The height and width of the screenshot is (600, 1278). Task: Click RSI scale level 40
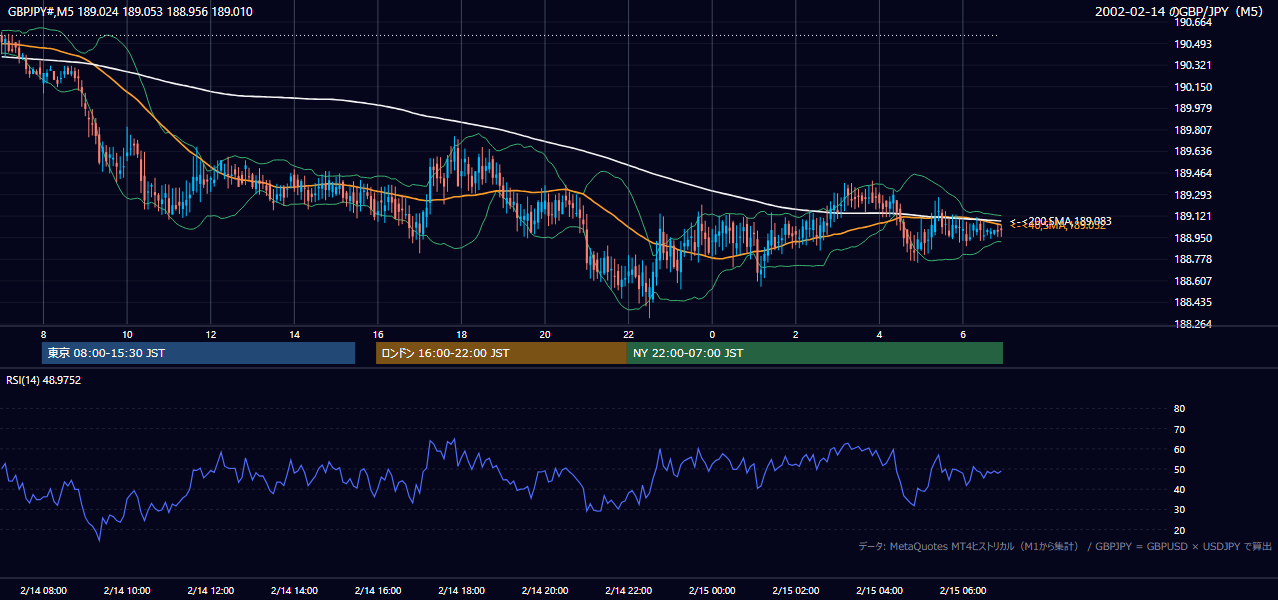click(1179, 489)
